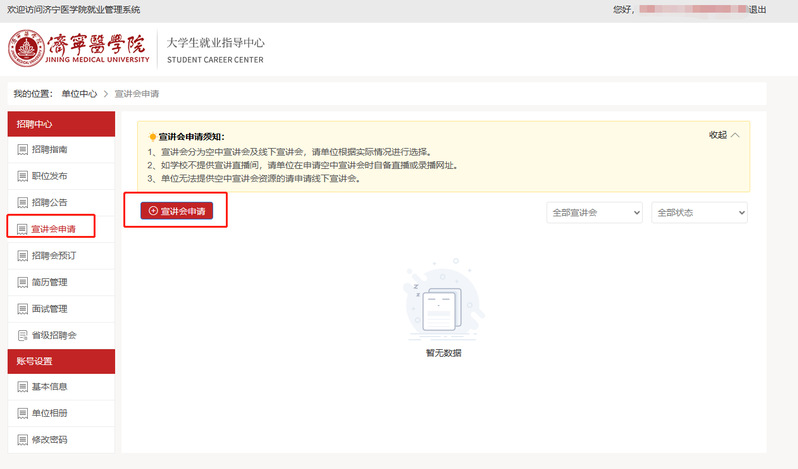This screenshot has height=469, width=798.
Task: Click the 招聘指南 sidebar icon
Action: pyautogui.click(x=23, y=150)
